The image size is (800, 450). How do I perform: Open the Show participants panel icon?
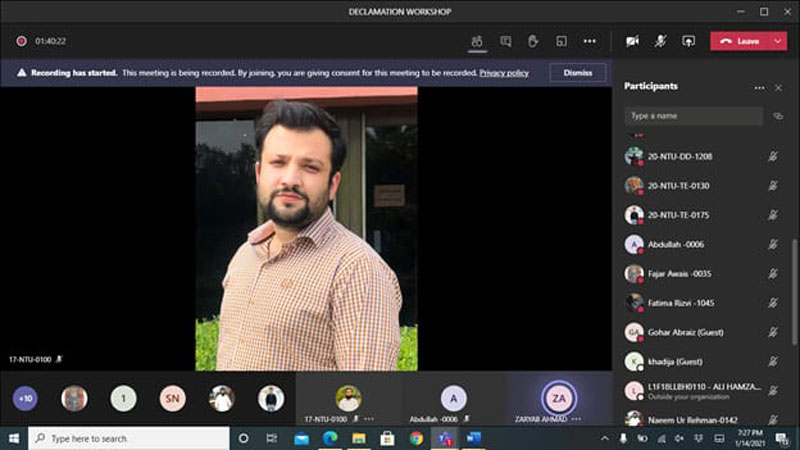(x=477, y=41)
